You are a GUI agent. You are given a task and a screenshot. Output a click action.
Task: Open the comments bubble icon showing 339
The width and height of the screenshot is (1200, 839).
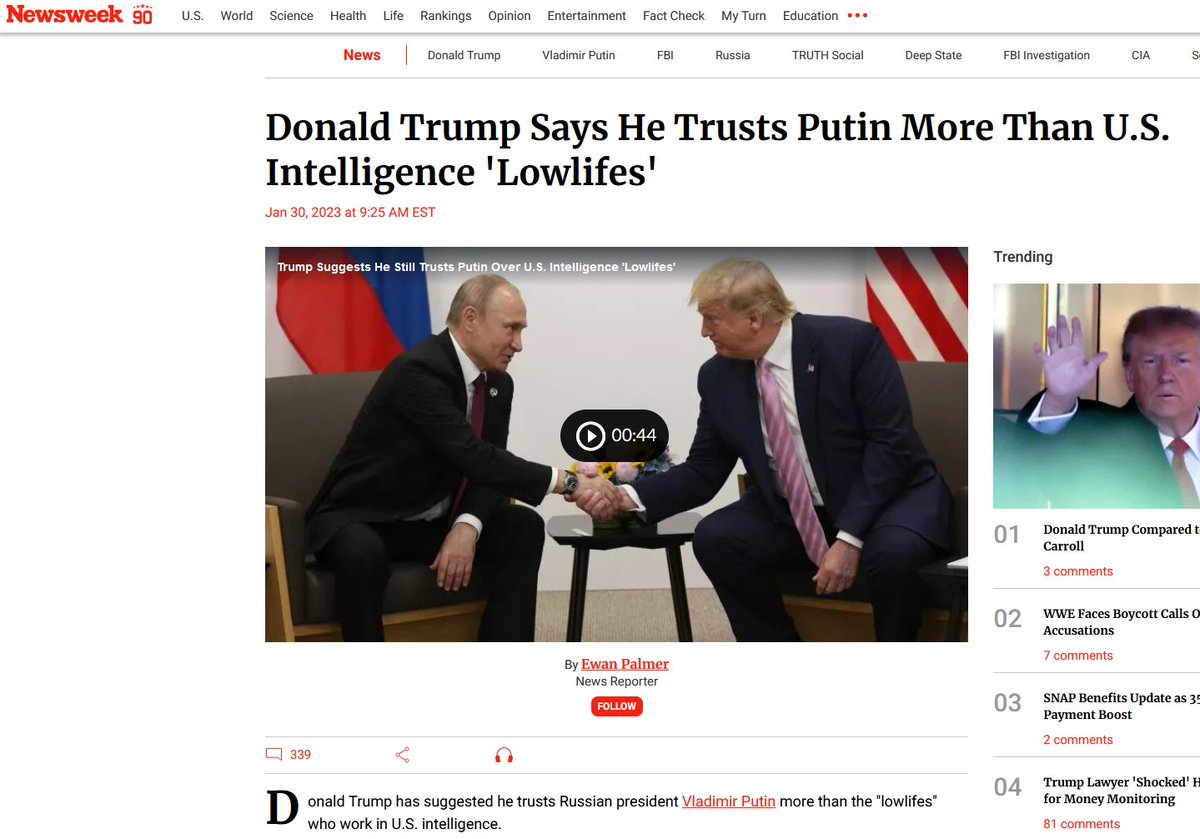pos(274,755)
